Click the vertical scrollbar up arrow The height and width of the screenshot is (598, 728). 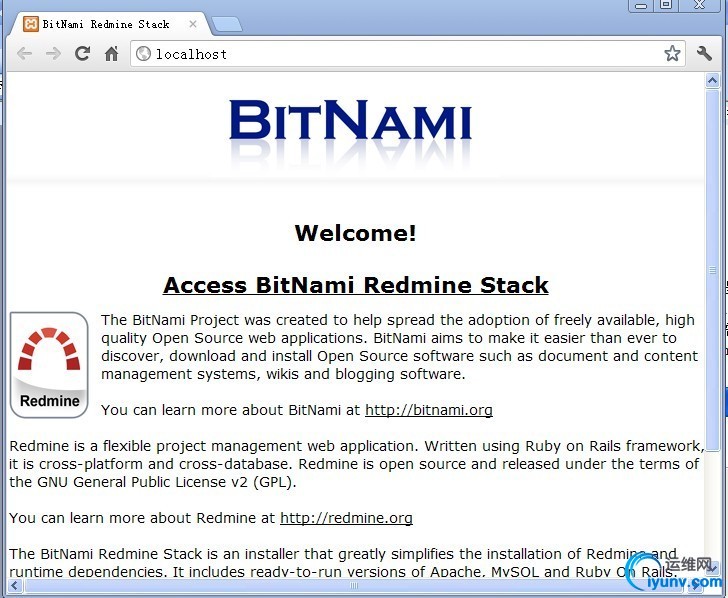coord(712,81)
